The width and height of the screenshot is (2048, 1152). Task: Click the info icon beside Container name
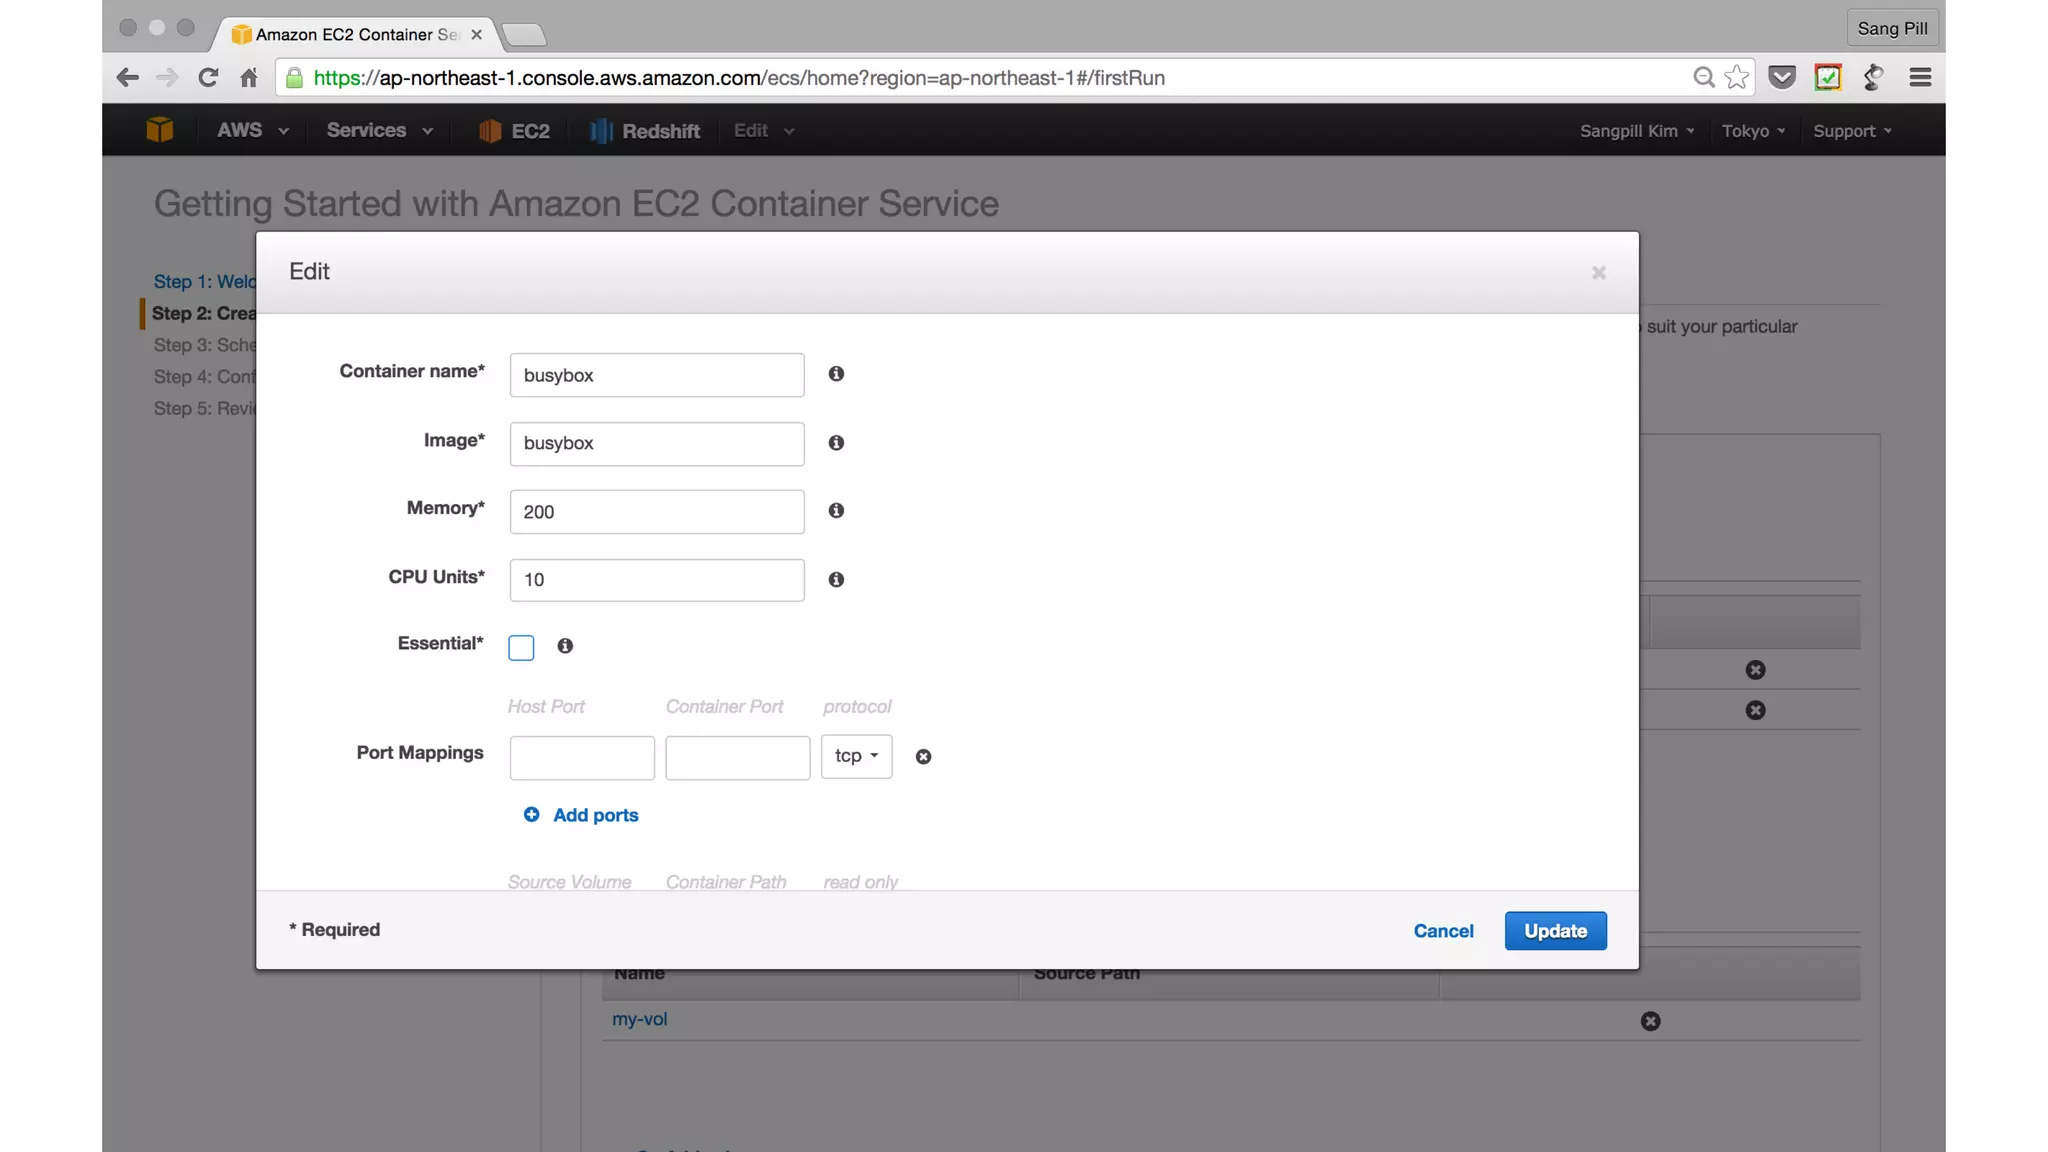pyautogui.click(x=836, y=374)
